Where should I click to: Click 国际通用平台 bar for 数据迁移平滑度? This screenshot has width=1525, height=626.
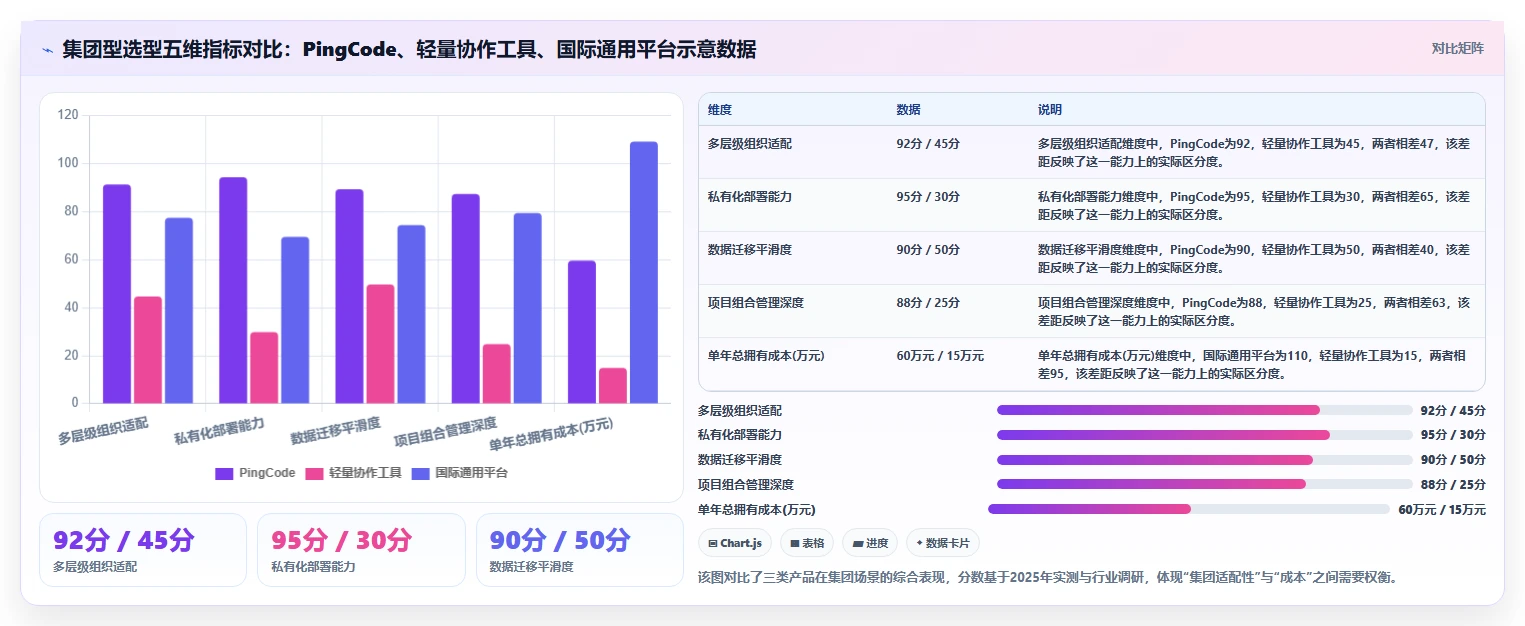click(411, 314)
